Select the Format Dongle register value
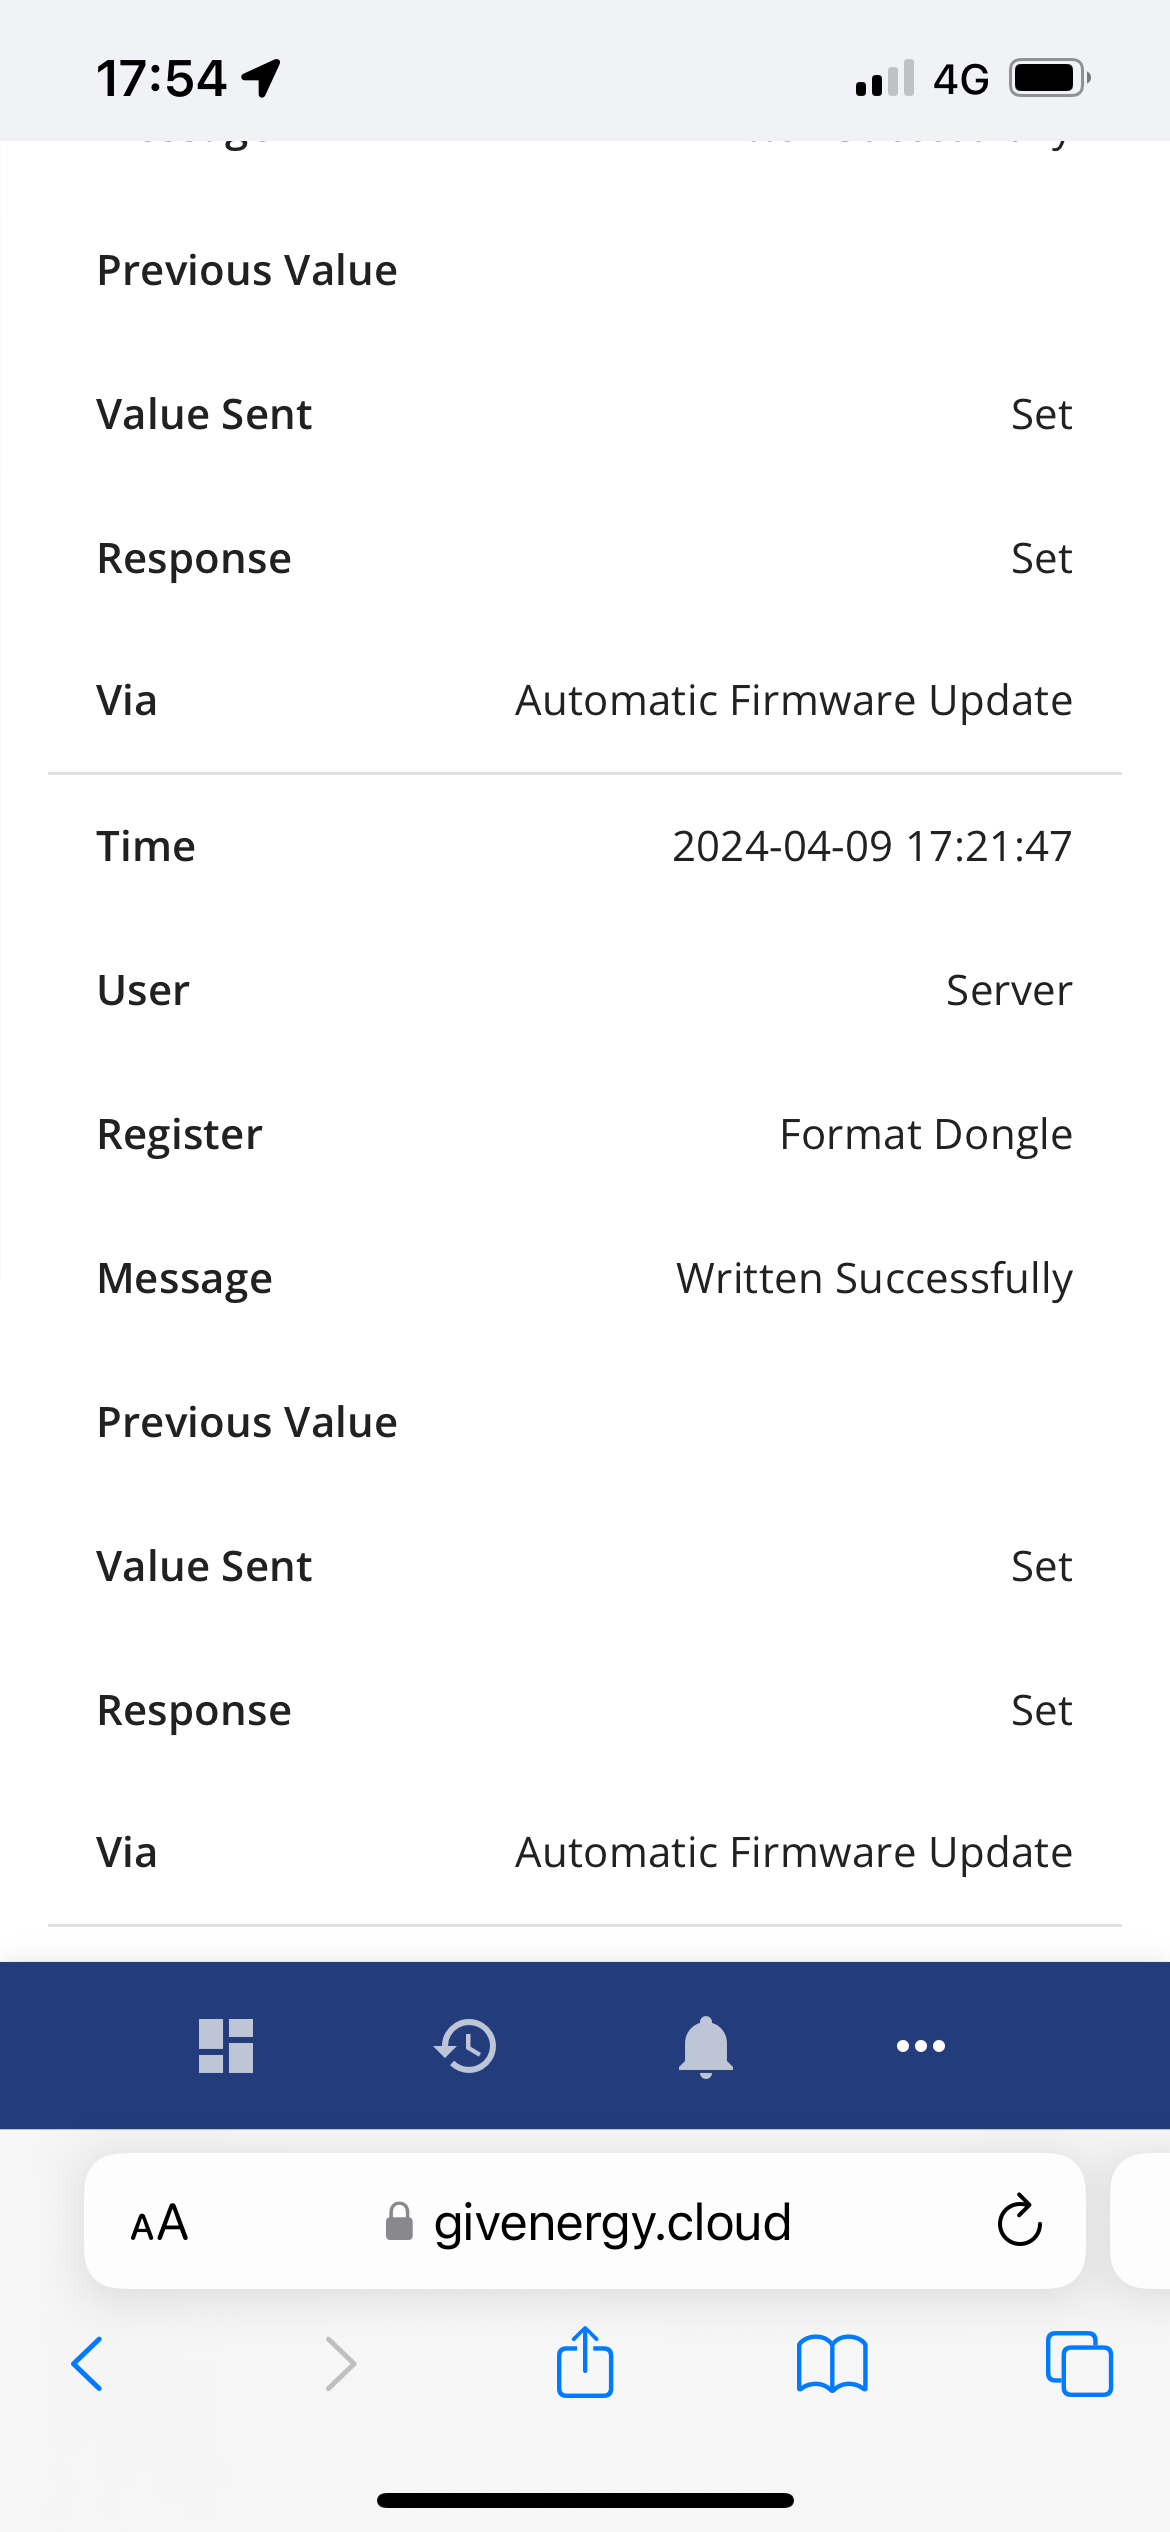This screenshot has height=2532, width=1170. (x=926, y=1135)
